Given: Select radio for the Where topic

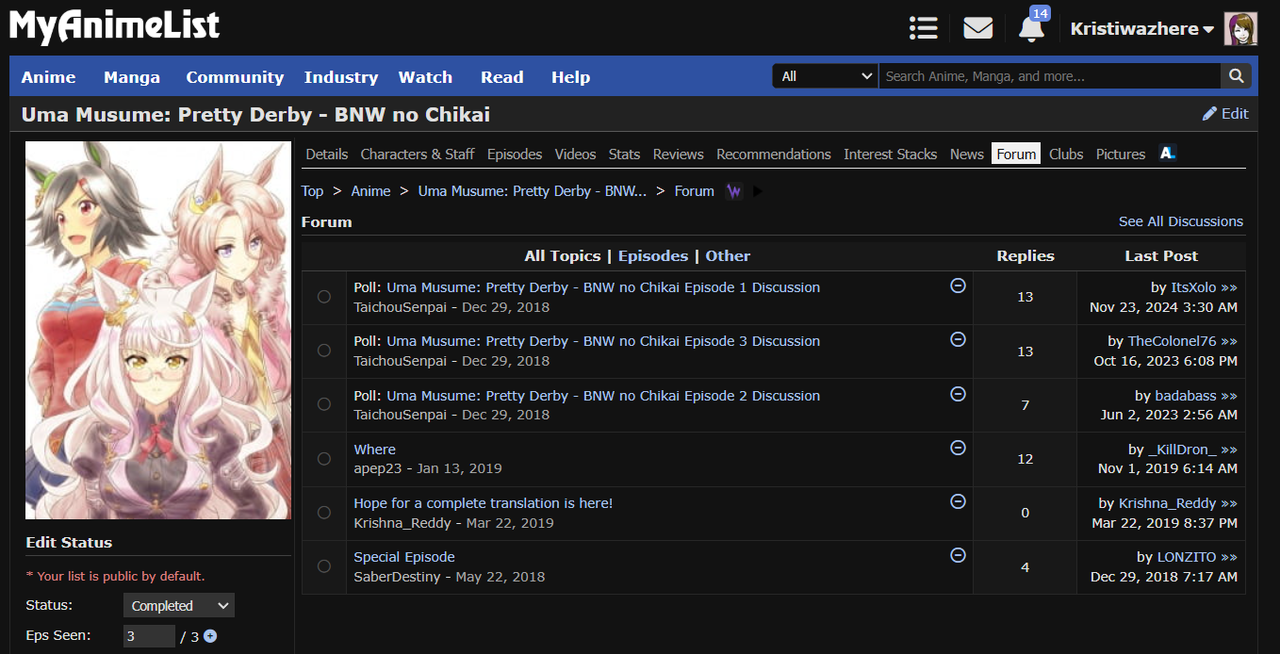Looking at the screenshot, I should [x=324, y=459].
